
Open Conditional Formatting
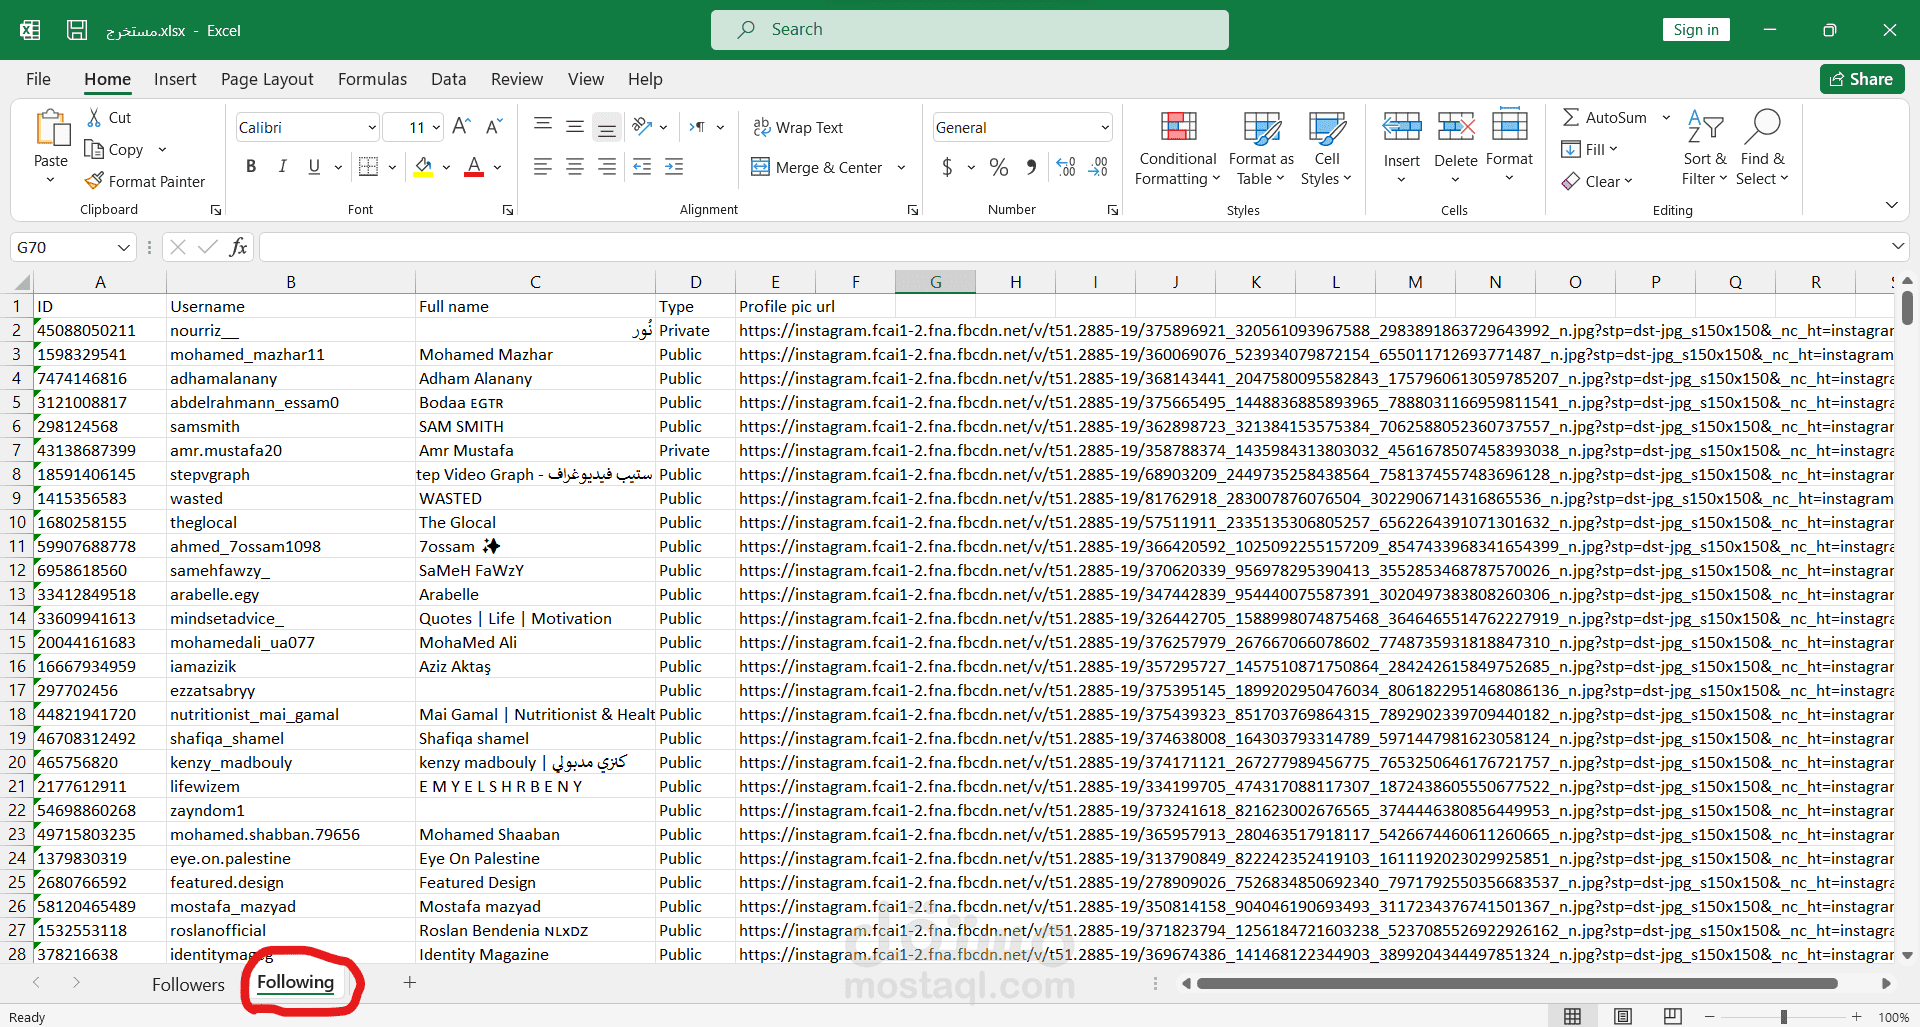pos(1177,148)
